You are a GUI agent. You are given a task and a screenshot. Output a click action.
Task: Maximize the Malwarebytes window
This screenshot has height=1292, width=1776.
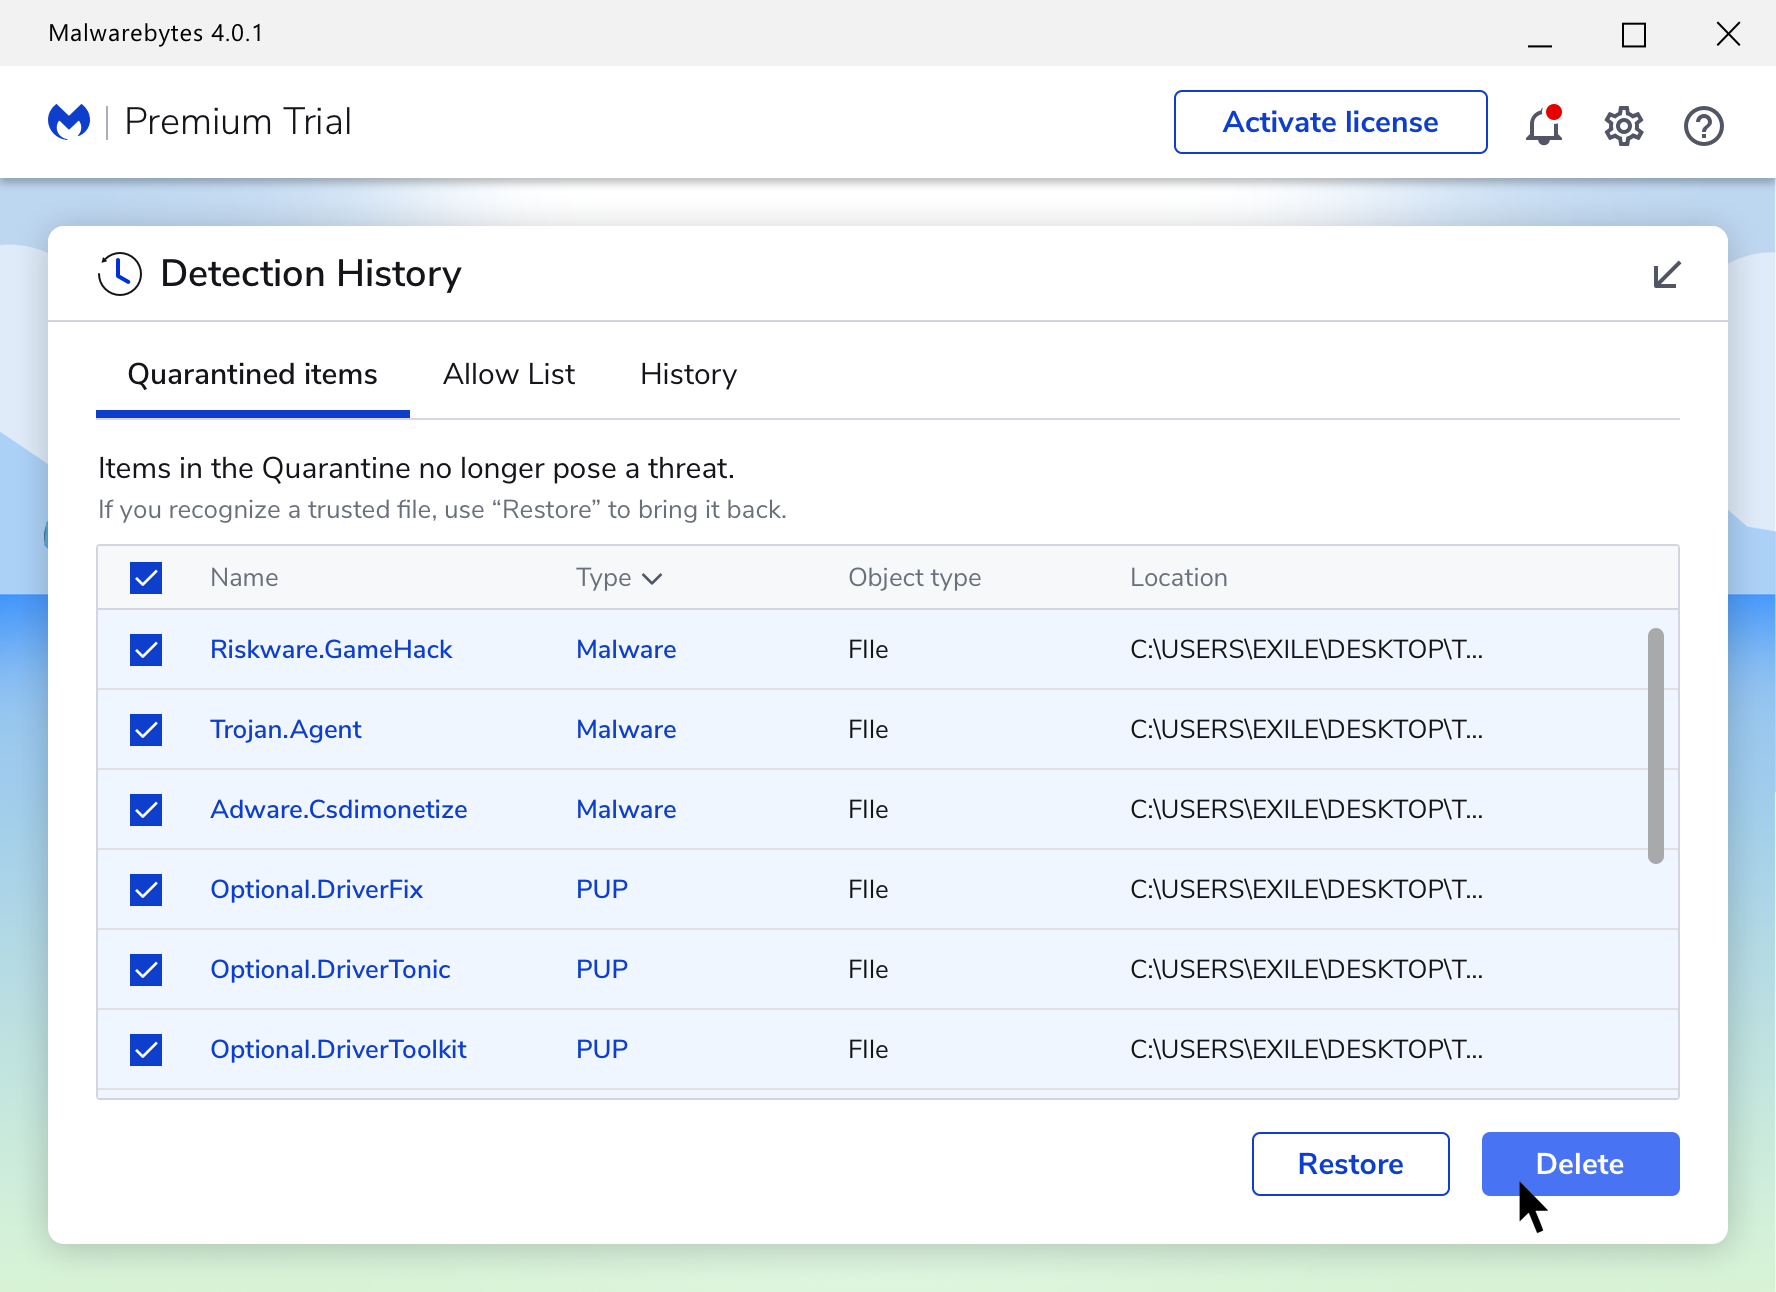coord(1634,36)
